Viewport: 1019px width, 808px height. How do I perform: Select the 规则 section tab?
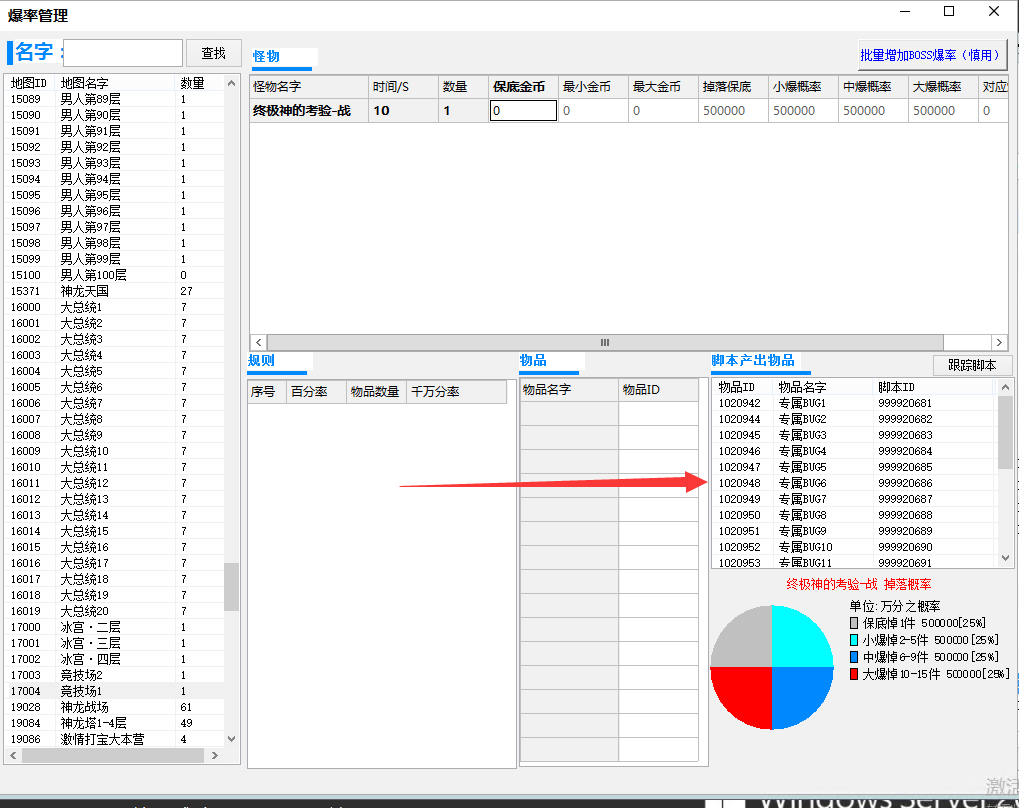click(261, 360)
